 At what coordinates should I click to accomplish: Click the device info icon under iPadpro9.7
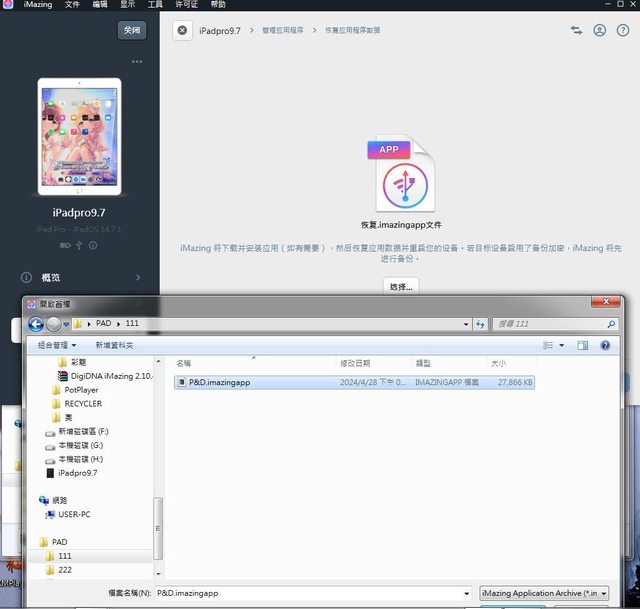coord(93,245)
